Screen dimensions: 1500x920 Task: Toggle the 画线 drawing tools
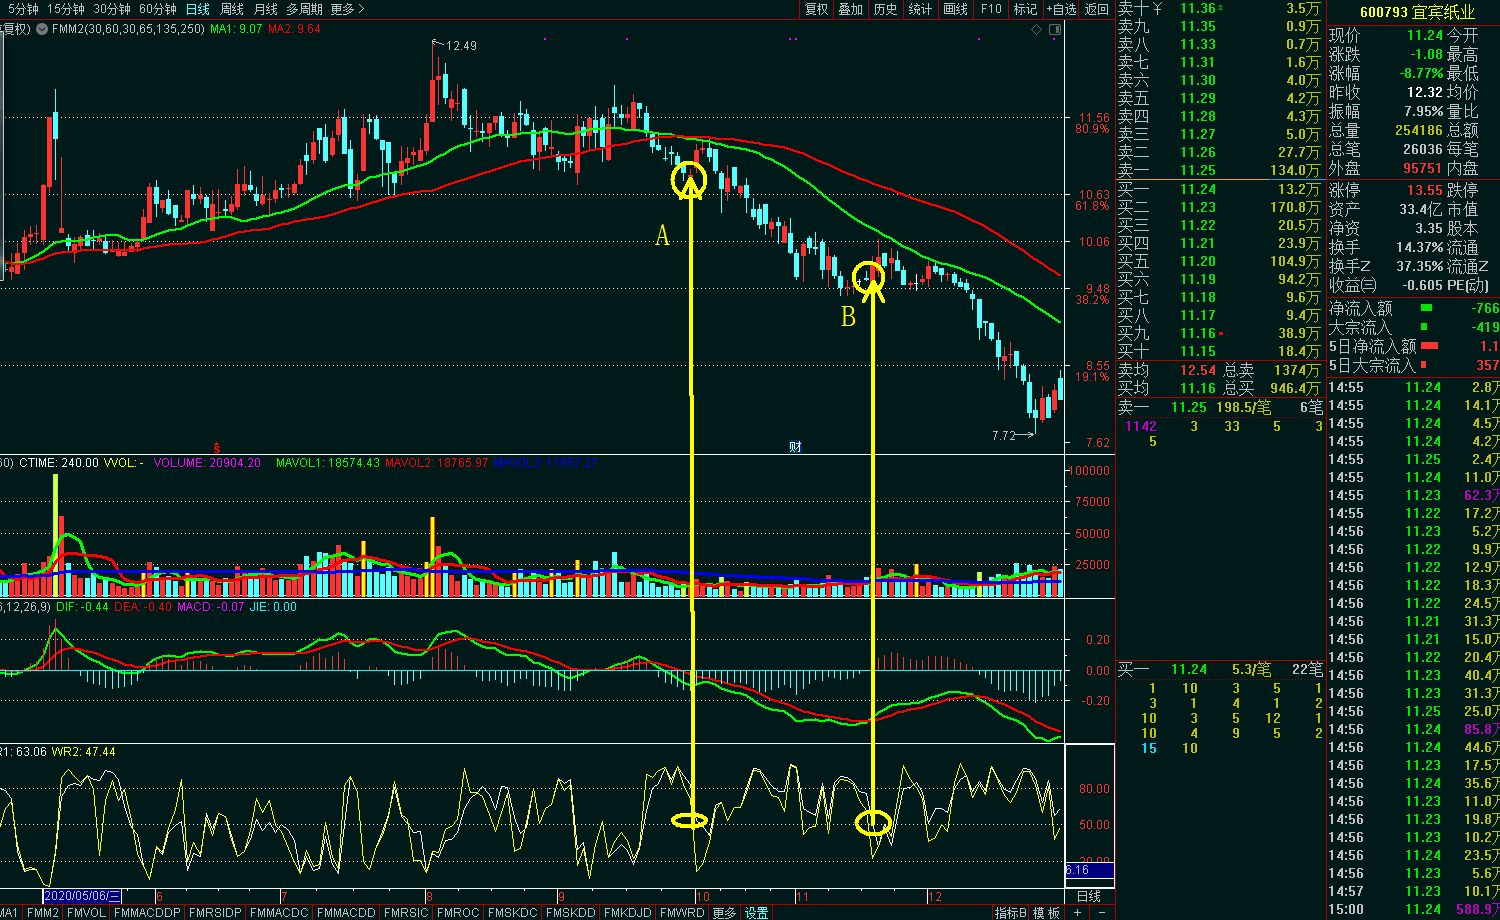(x=955, y=9)
